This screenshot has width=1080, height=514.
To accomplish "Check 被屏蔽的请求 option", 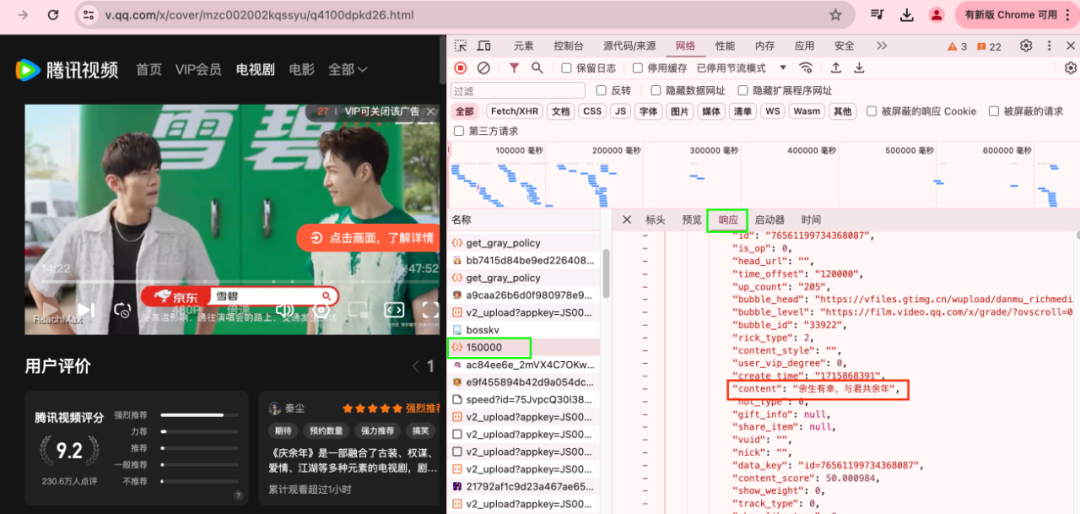I will click(994, 111).
